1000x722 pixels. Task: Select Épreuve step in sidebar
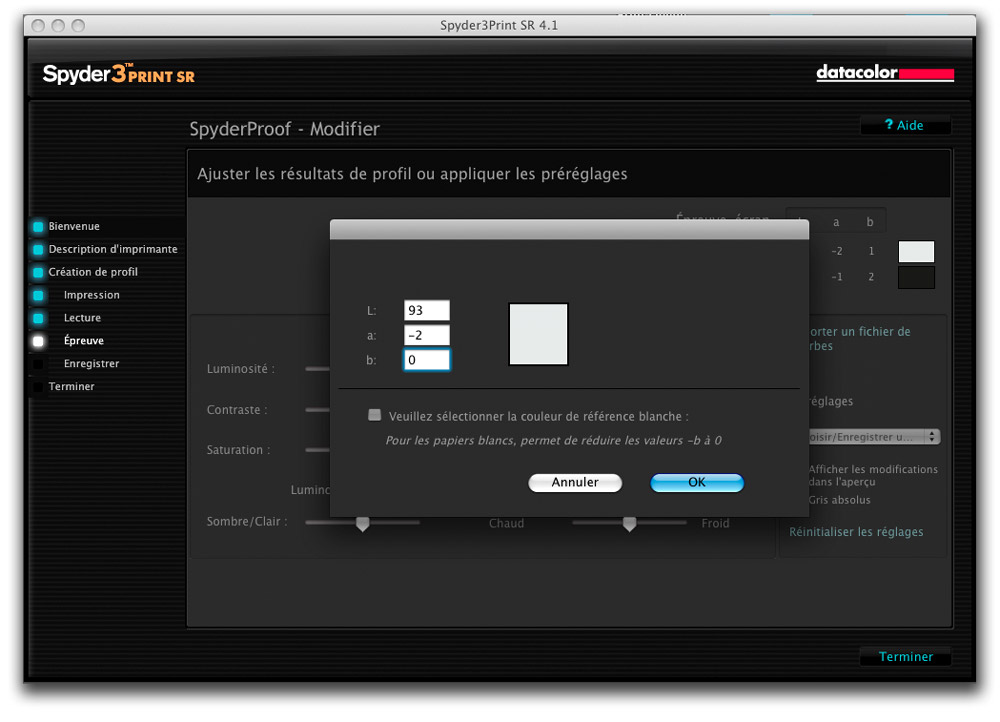84,341
